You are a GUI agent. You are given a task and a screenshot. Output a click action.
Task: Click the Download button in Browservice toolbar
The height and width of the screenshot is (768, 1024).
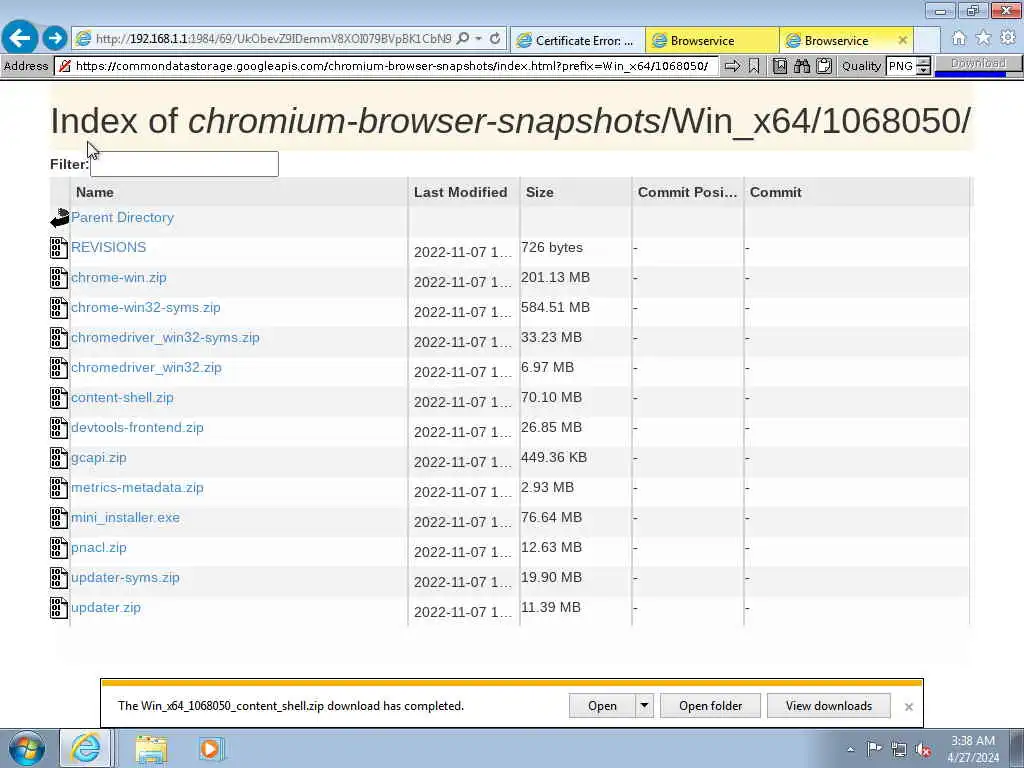[x=978, y=64]
